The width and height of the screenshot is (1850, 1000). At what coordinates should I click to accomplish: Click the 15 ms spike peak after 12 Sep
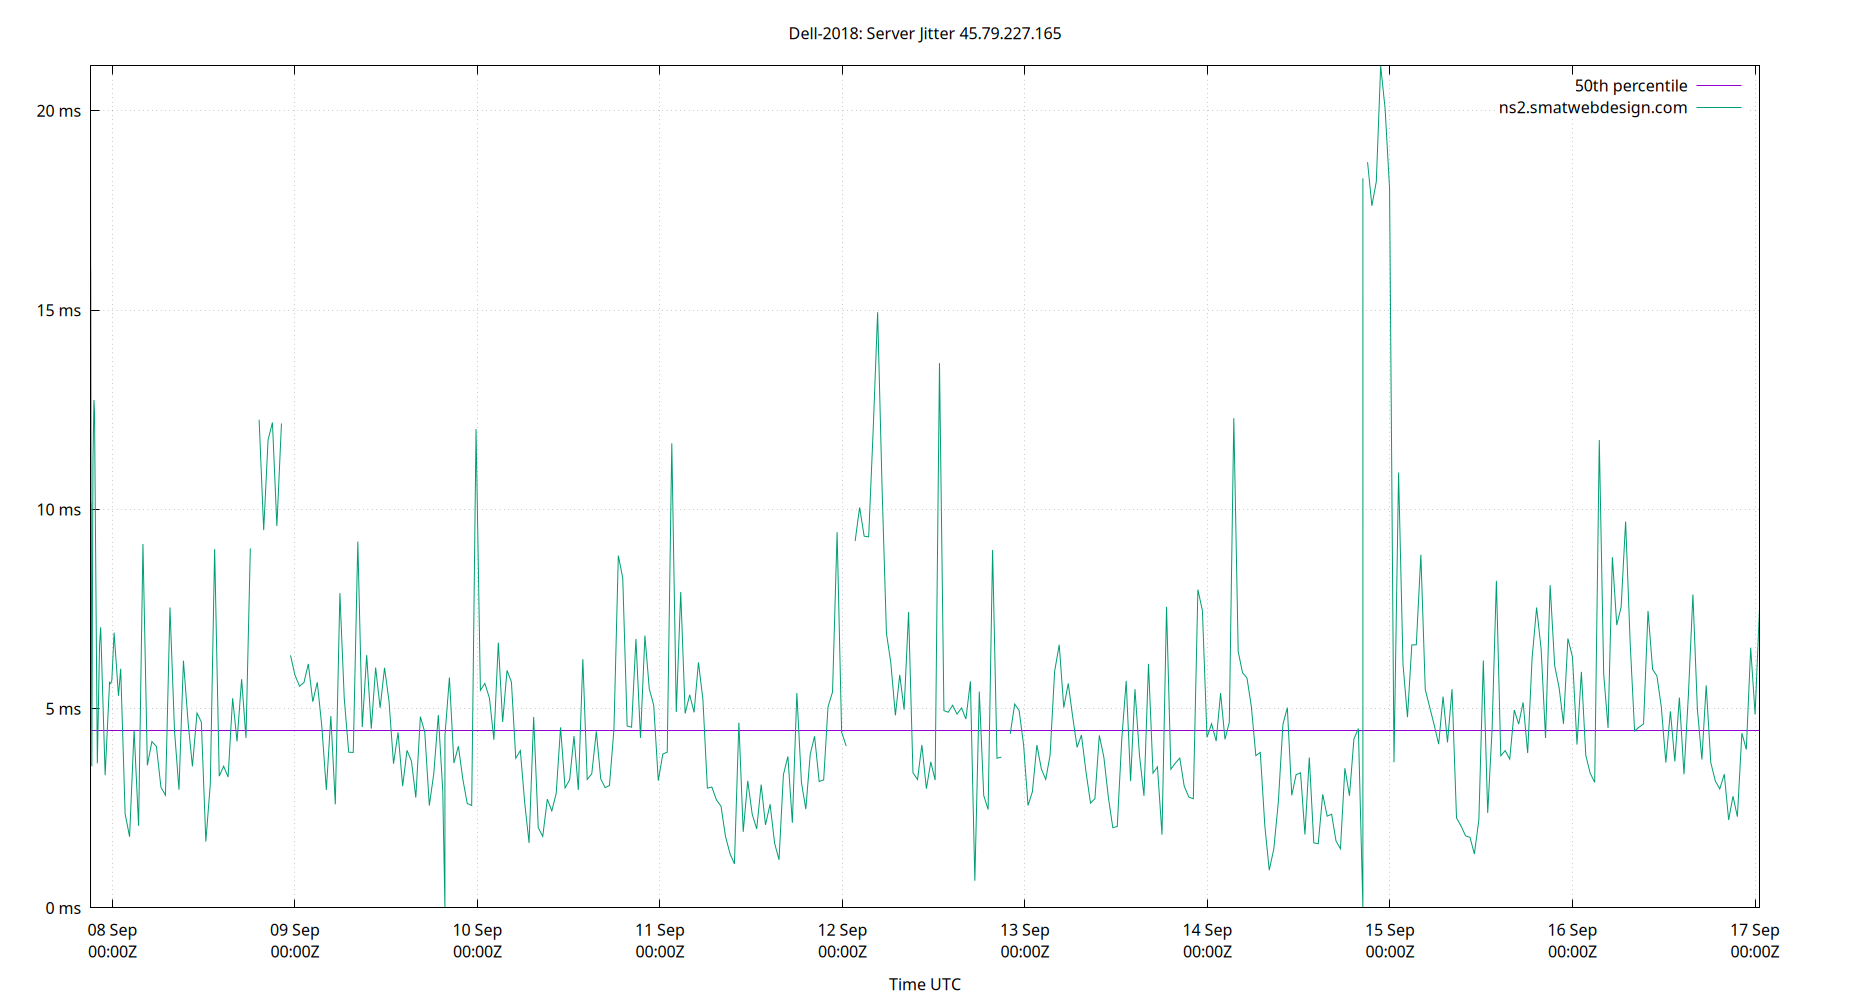coord(878,313)
